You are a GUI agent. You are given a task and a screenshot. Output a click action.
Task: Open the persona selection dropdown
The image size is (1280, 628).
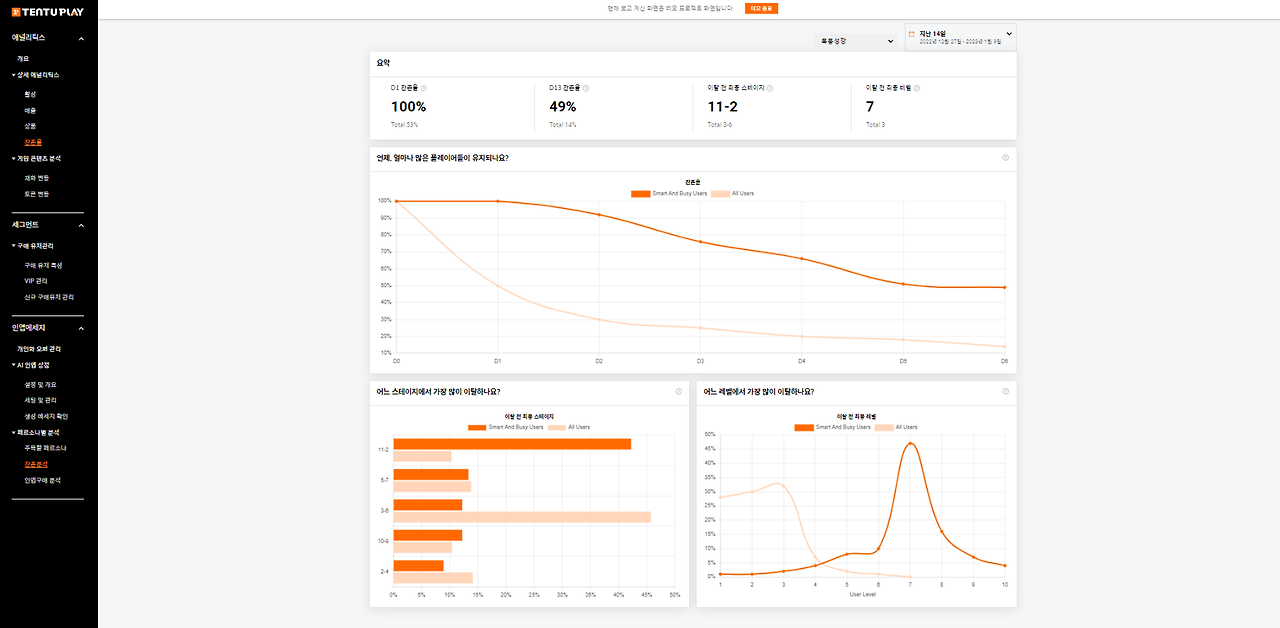tap(855, 41)
